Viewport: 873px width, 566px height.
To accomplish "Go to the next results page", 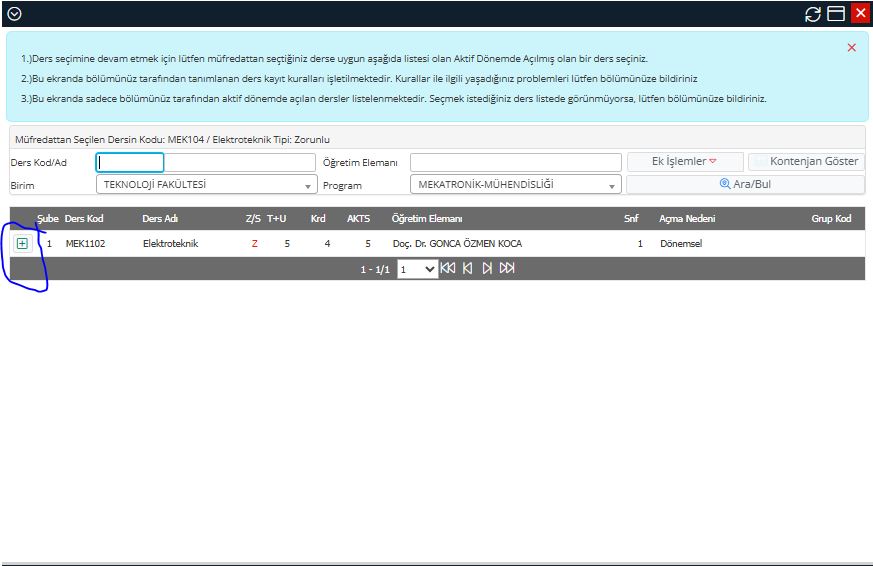I will [x=487, y=268].
